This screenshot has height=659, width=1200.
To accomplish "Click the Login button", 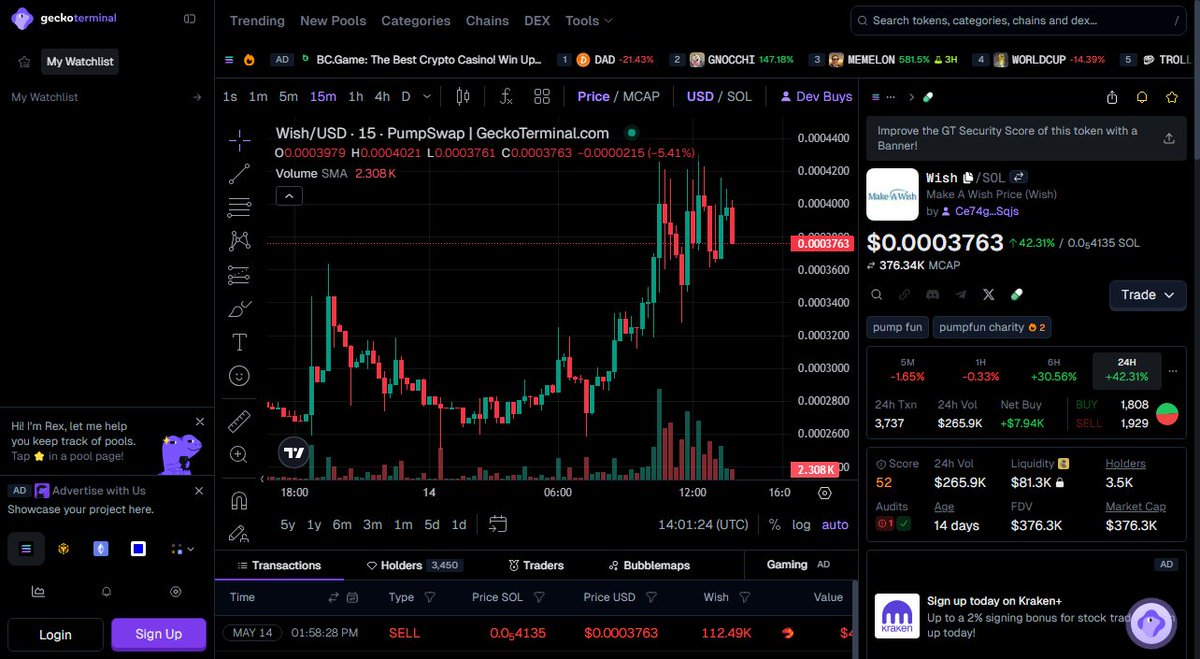I will [56, 634].
